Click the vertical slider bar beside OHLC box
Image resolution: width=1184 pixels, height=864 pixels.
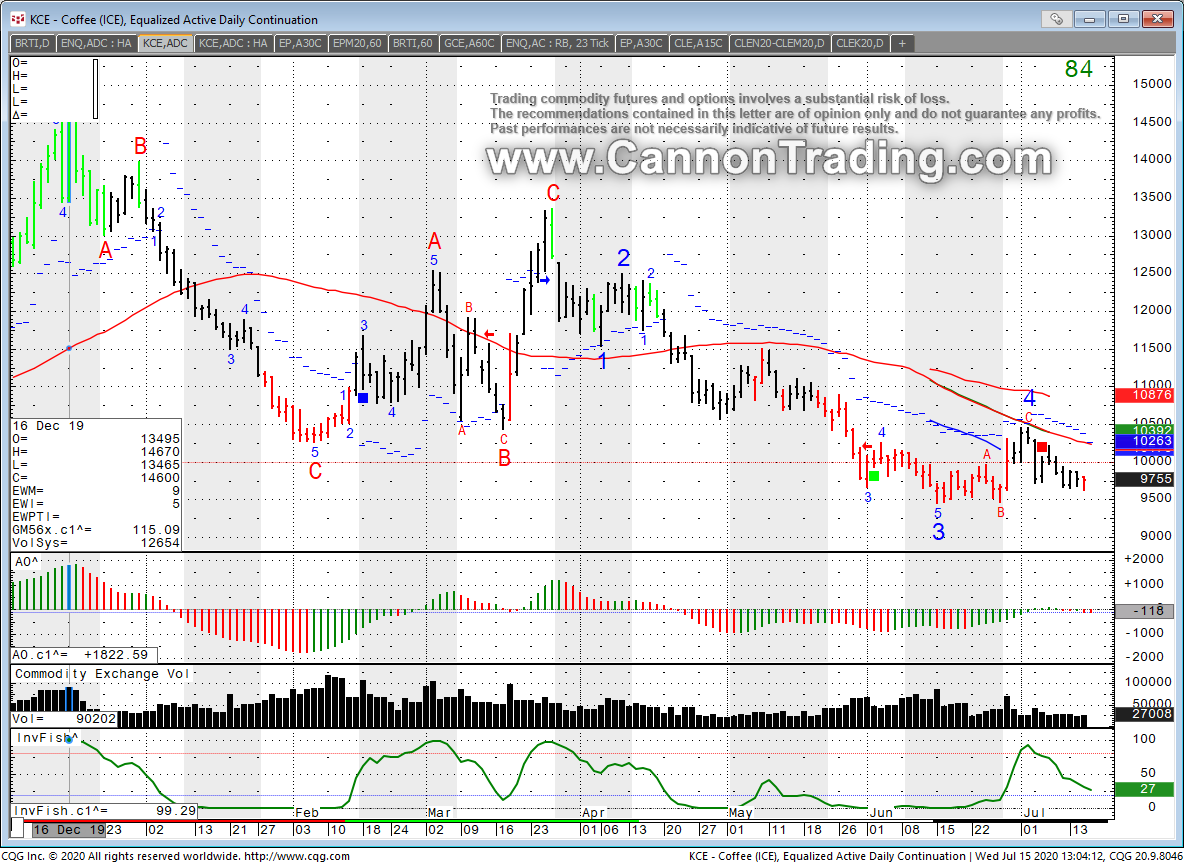96,88
